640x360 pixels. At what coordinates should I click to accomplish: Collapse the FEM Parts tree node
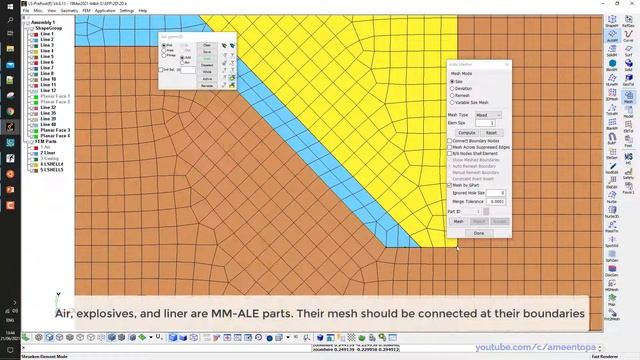point(28,142)
